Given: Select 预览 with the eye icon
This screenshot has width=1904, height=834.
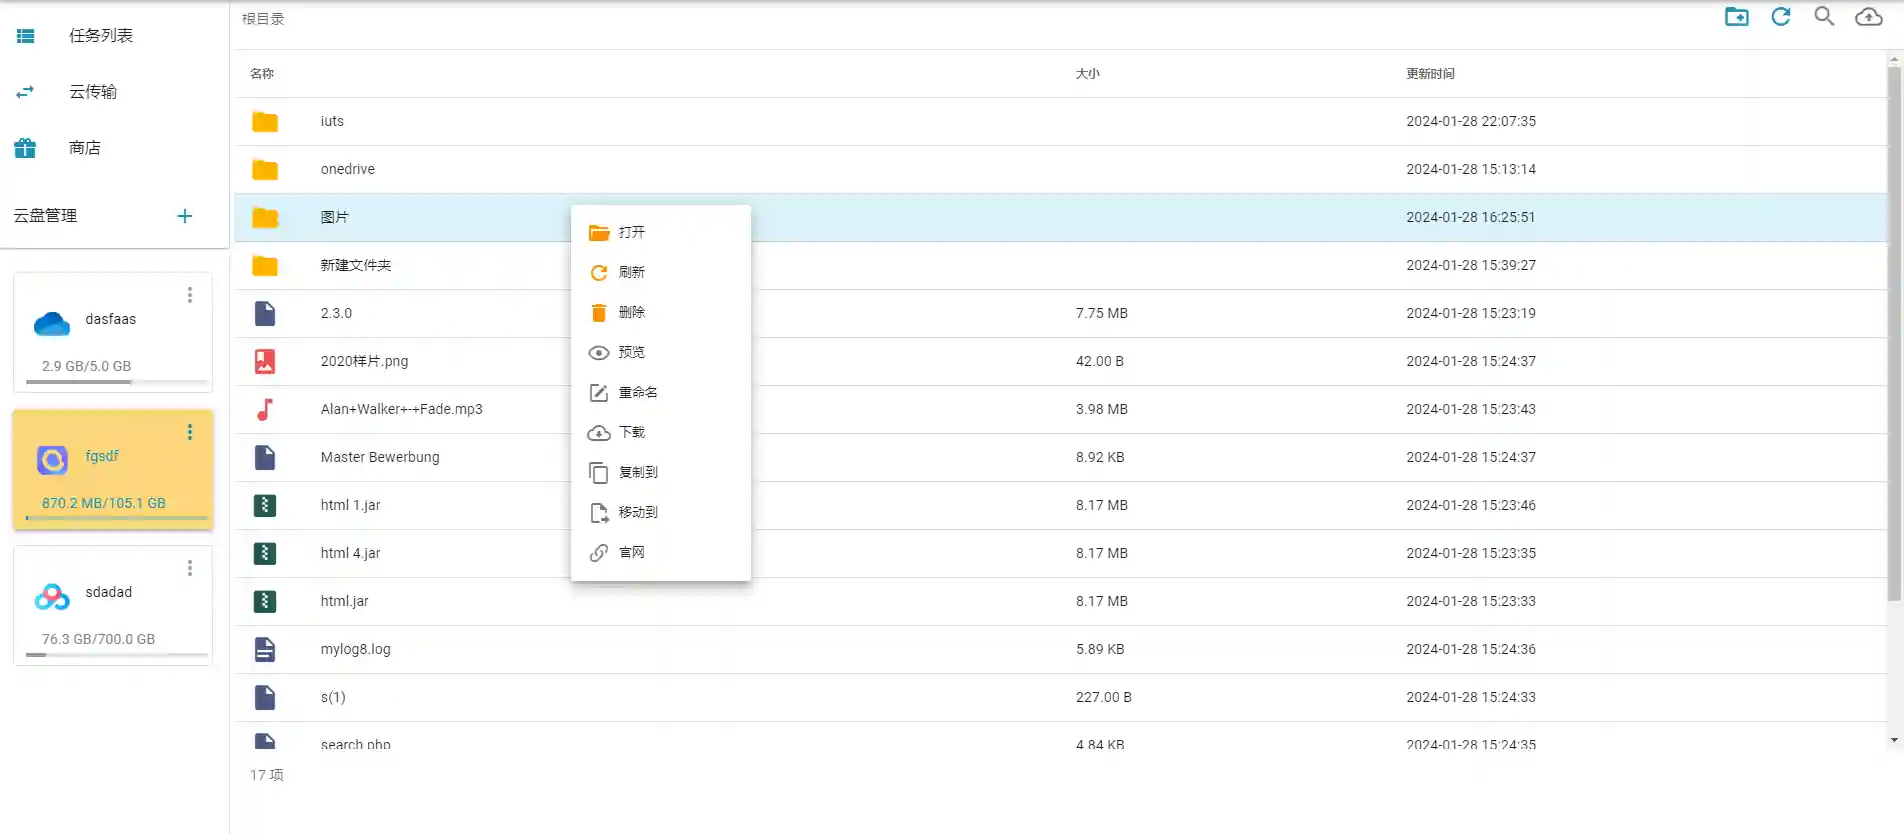Looking at the screenshot, I should tap(631, 352).
